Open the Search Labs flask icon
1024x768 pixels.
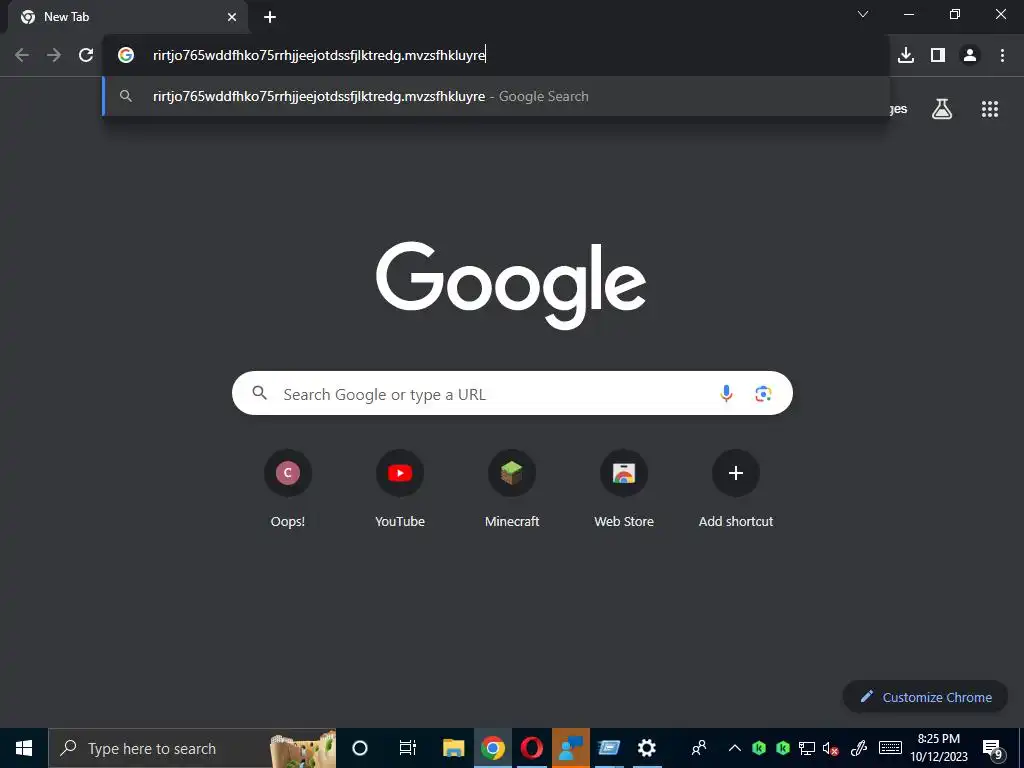click(942, 109)
